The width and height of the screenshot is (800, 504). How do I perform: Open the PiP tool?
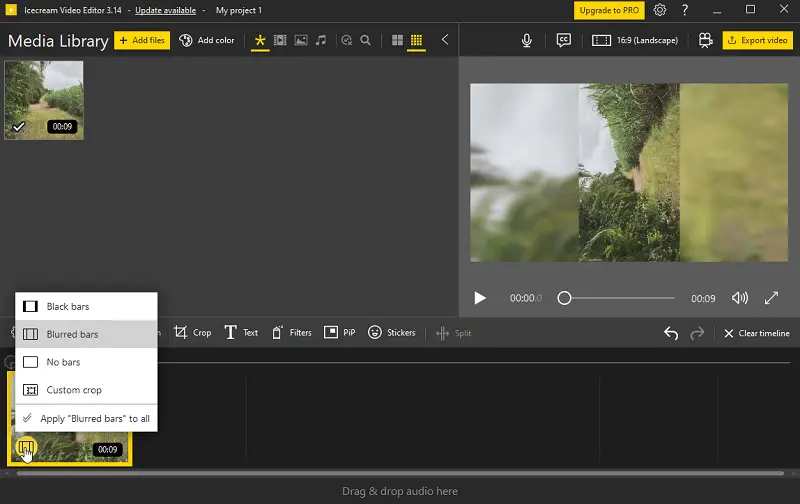[340, 333]
